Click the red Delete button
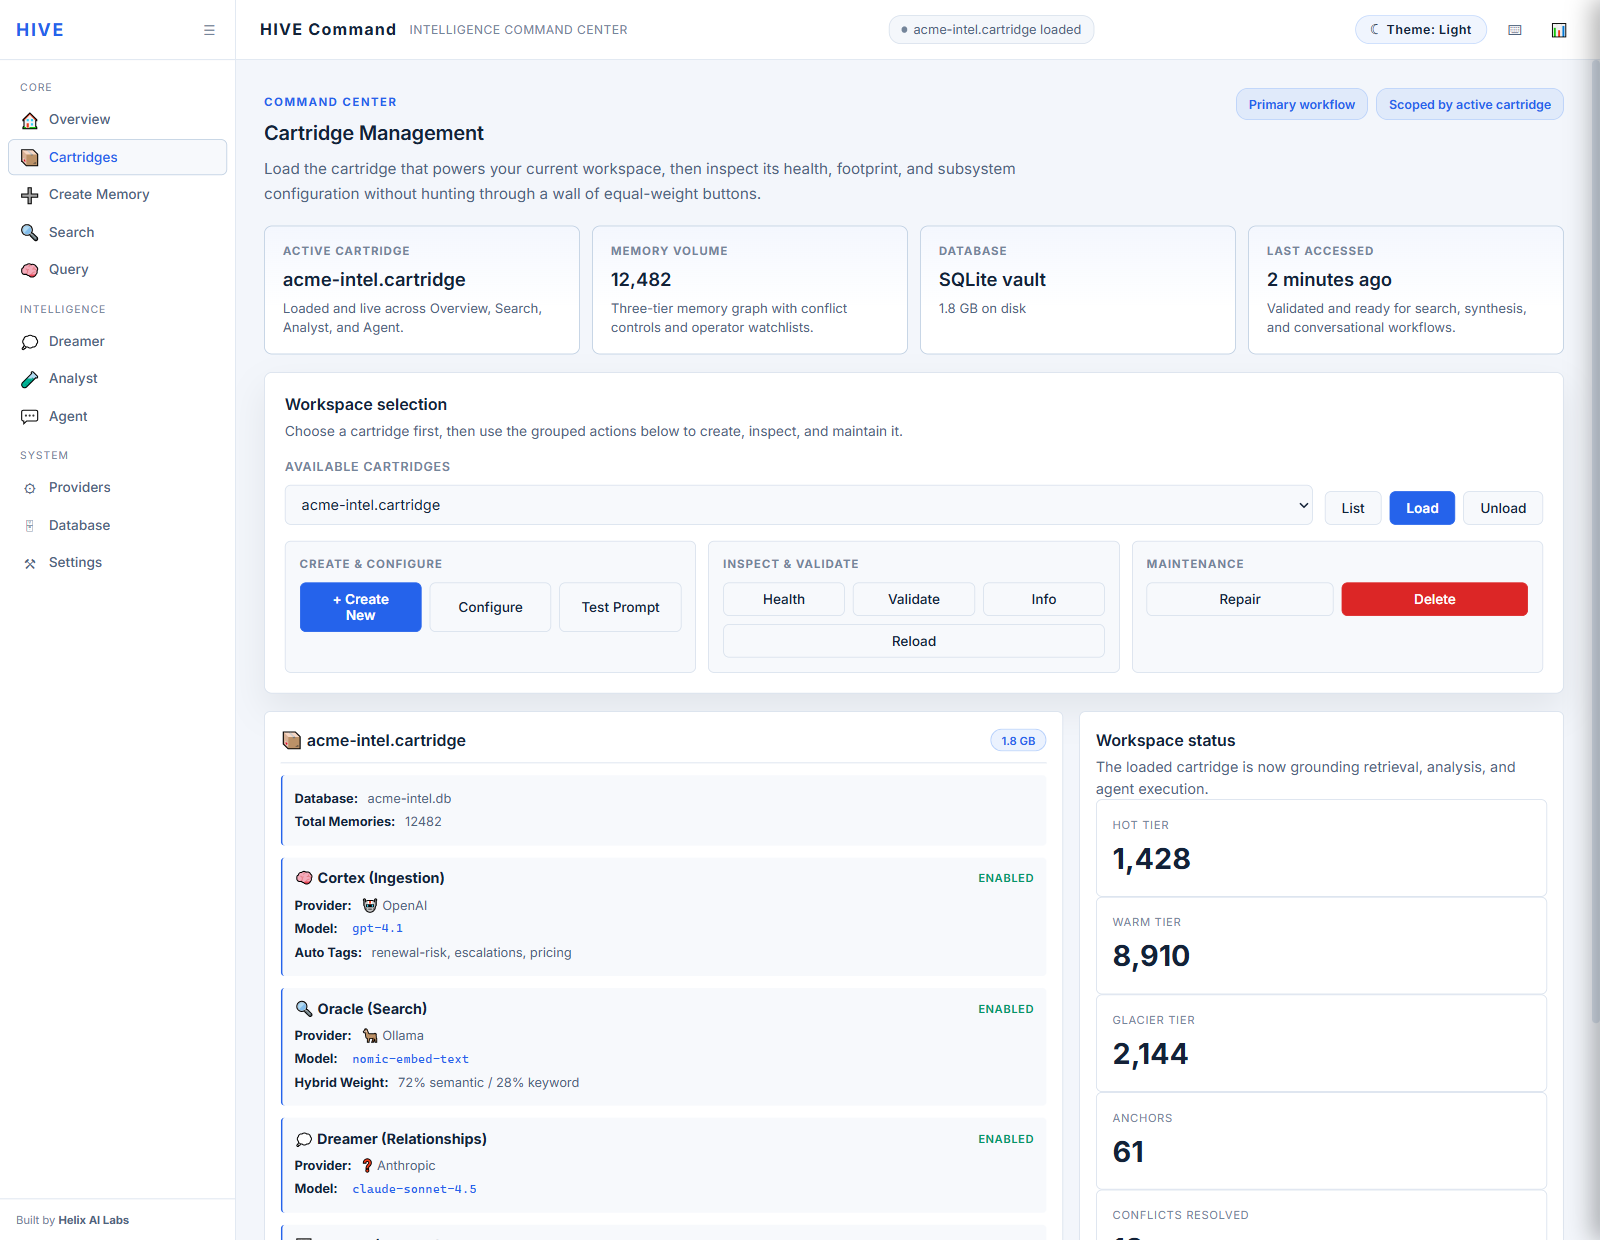 click(1434, 599)
